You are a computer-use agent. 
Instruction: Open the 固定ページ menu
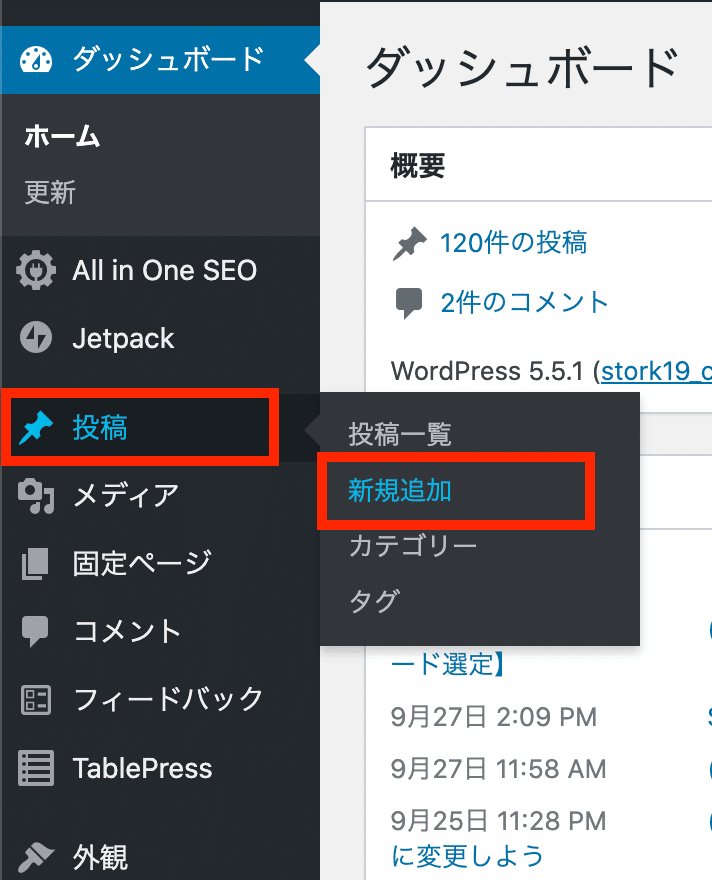click(160, 563)
